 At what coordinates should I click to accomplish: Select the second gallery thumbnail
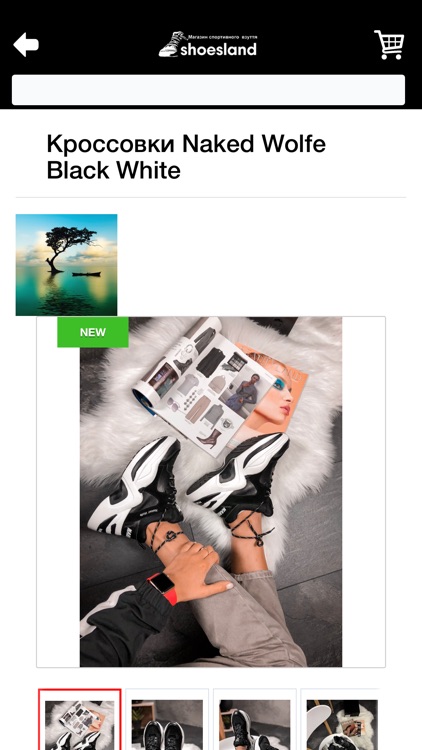[x=167, y=719]
